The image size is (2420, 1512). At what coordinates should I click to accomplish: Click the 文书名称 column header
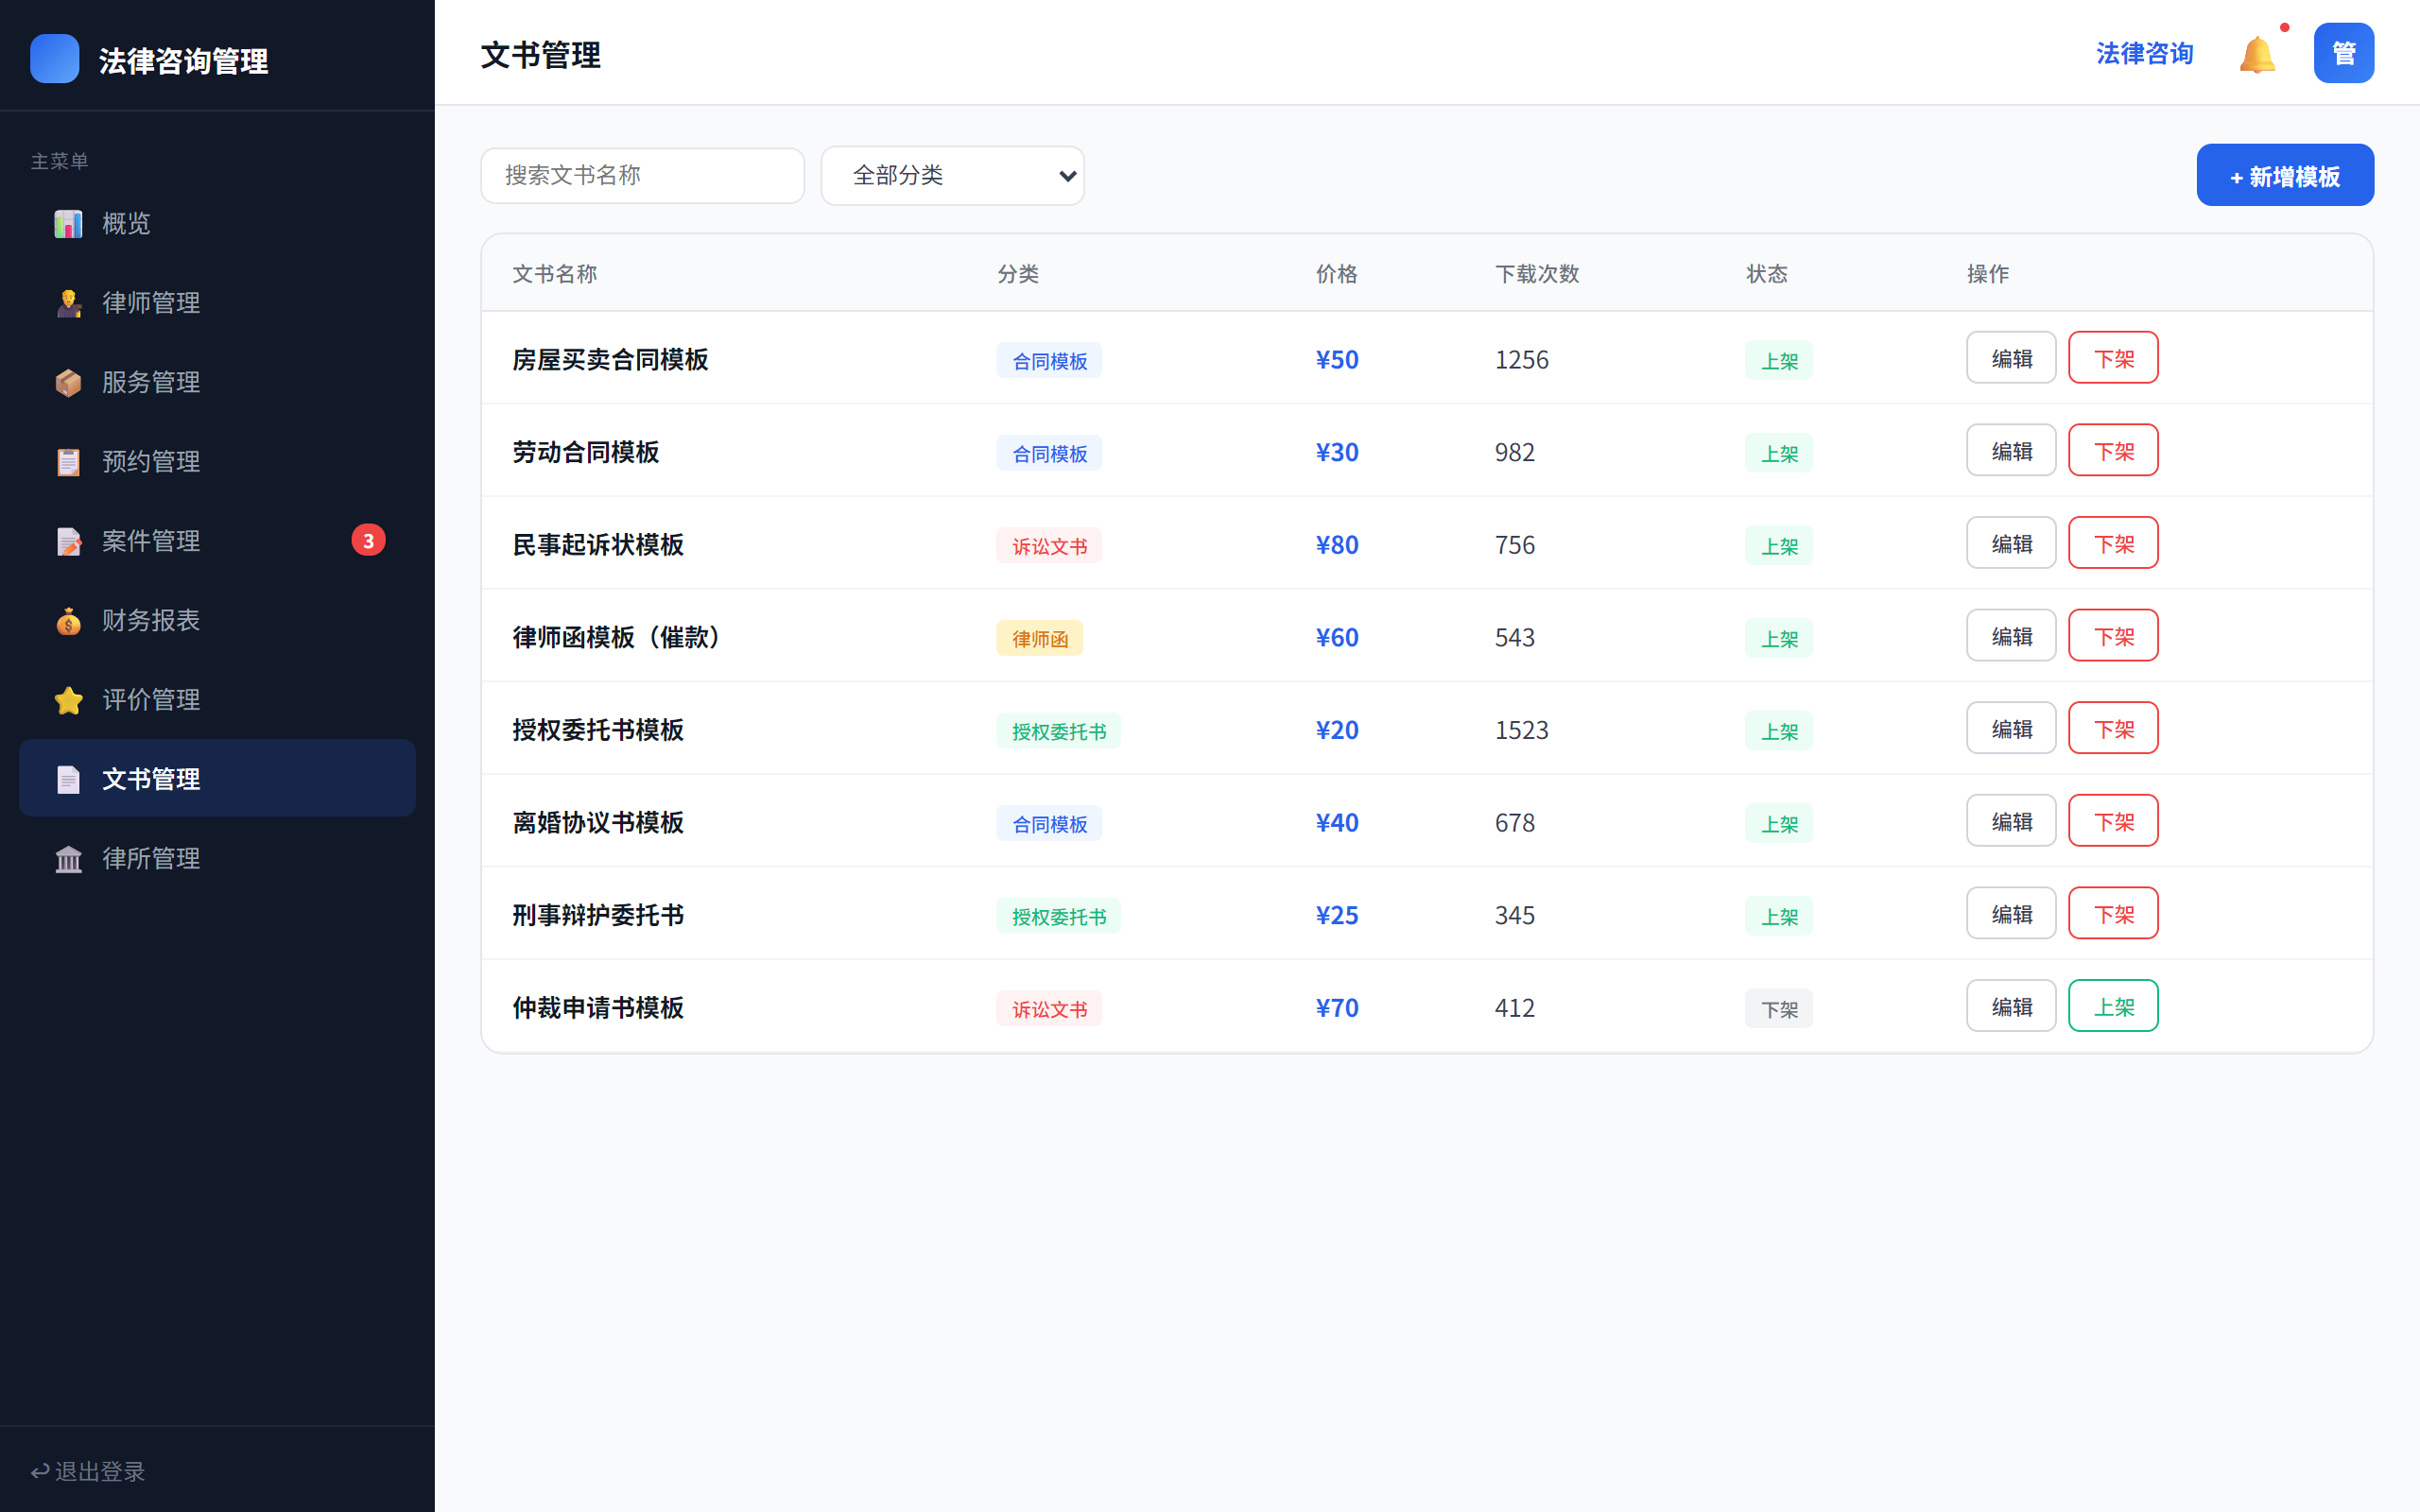[554, 274]
